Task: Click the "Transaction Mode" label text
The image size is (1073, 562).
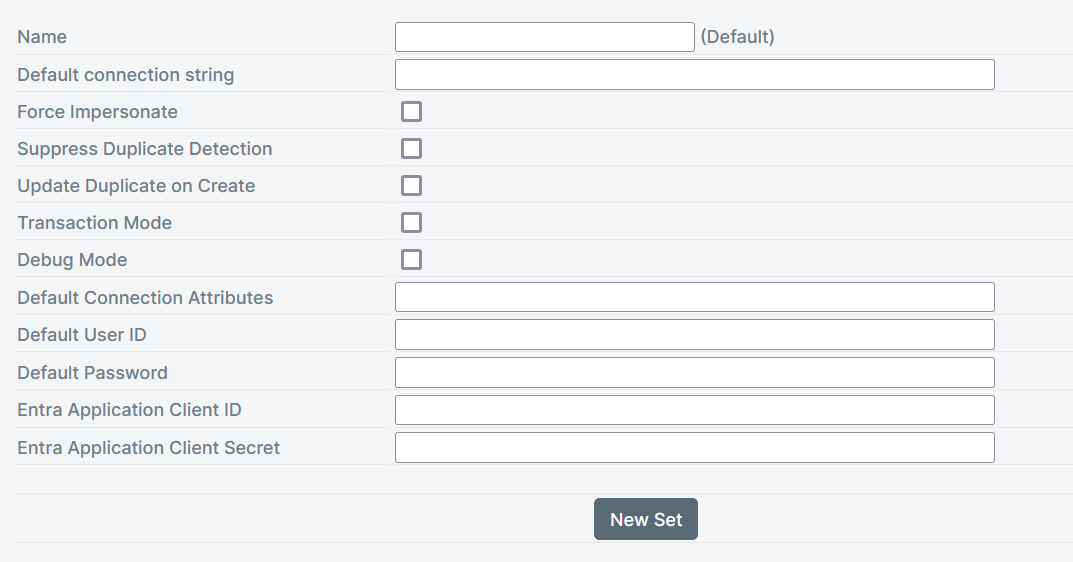Action: tap(94, 223)
